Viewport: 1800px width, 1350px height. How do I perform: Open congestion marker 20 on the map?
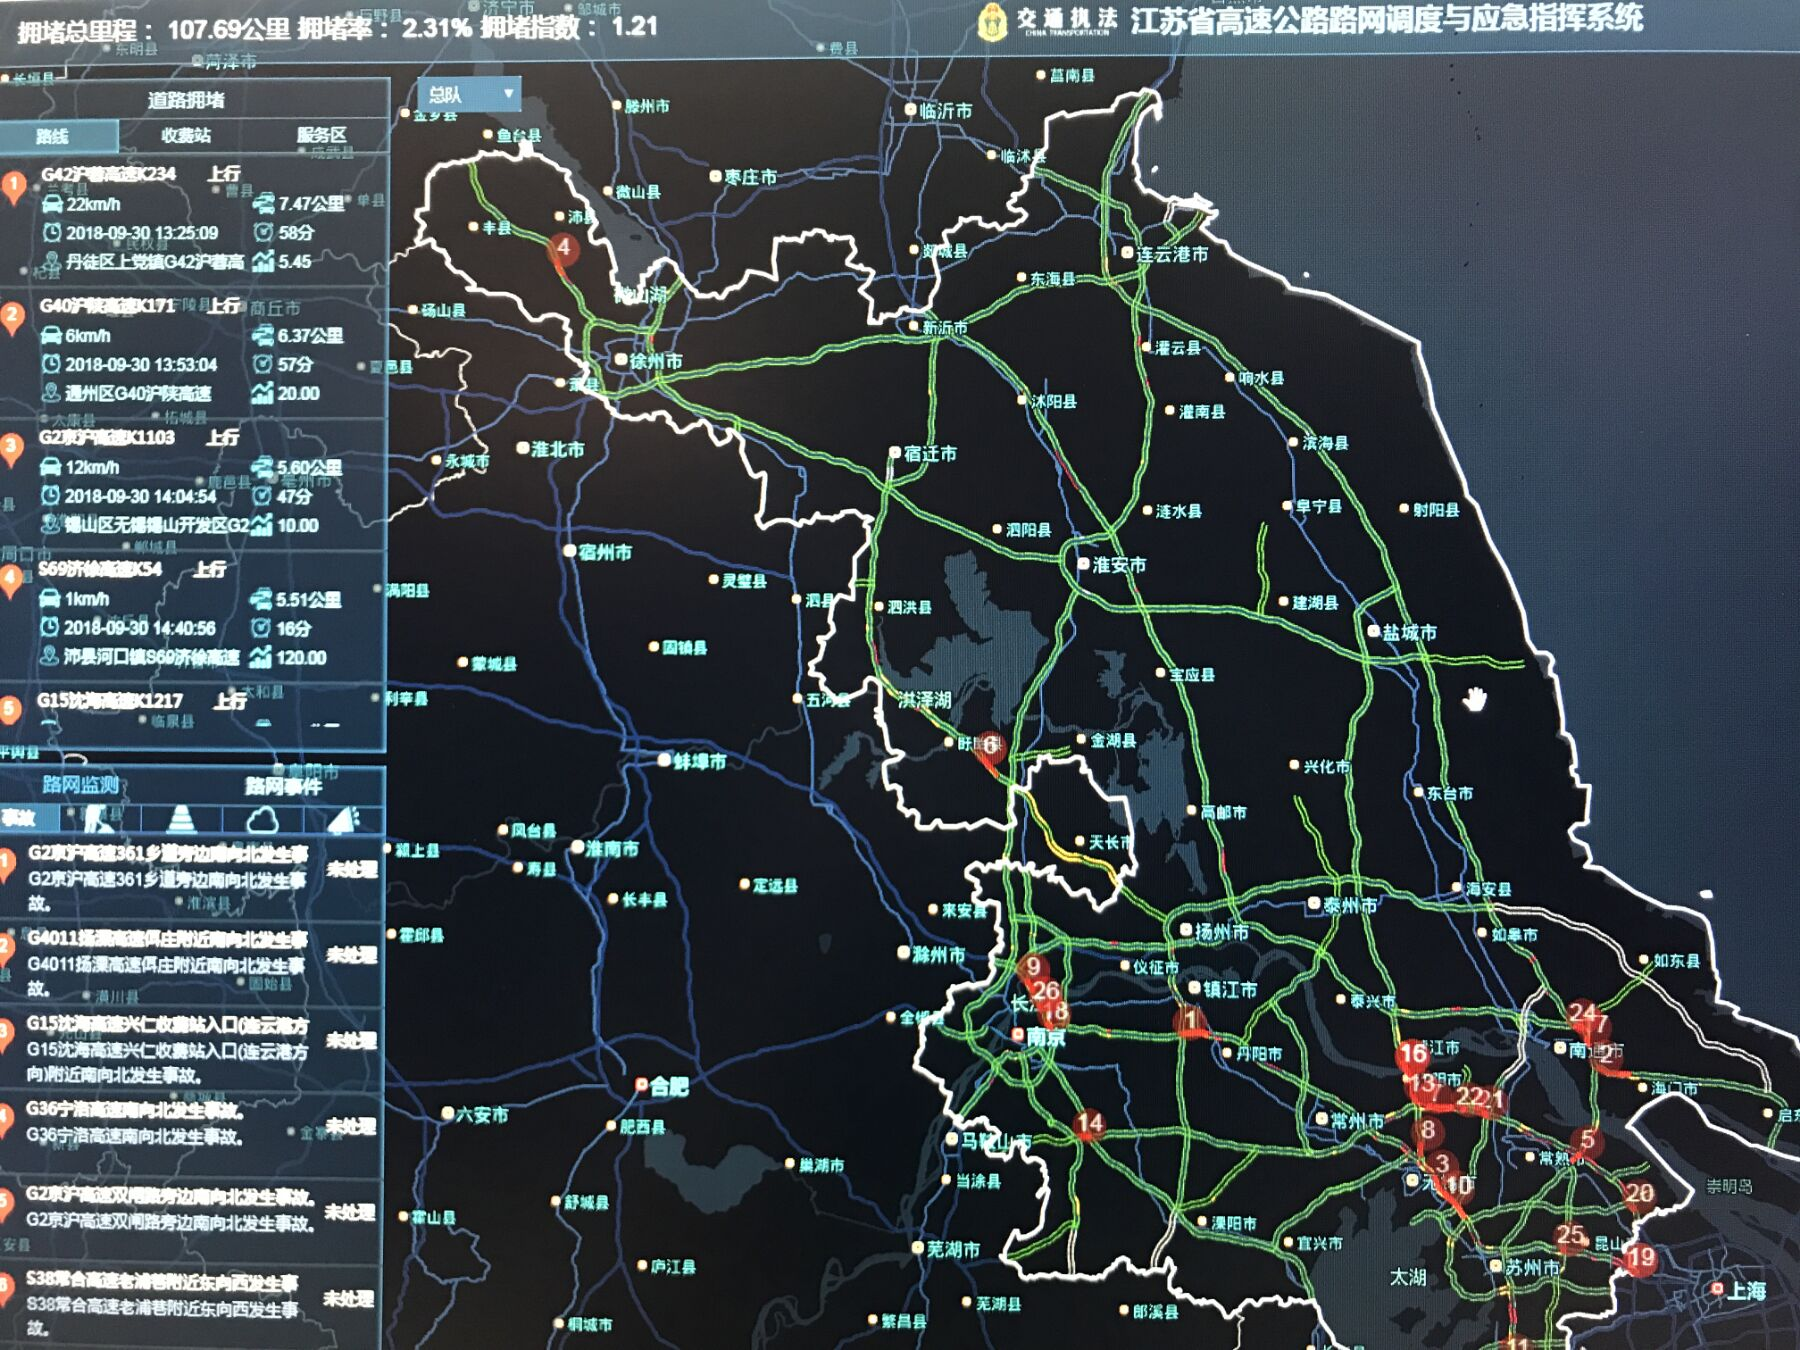click(x=1639, y=1194)
